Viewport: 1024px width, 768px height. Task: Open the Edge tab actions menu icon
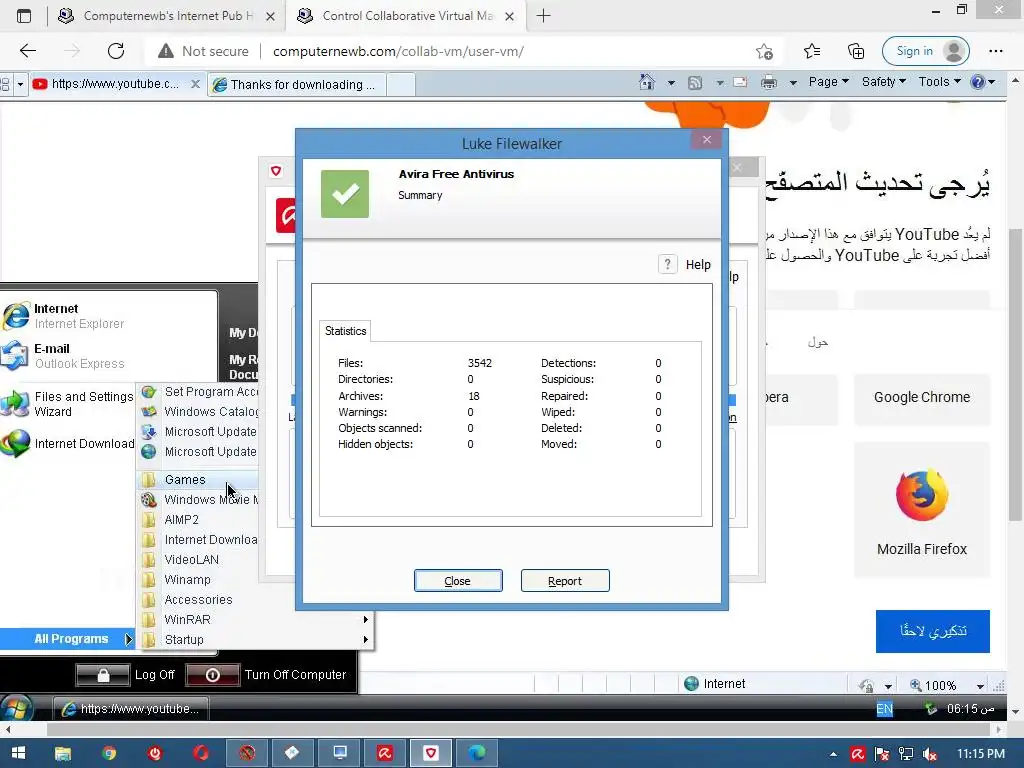[24, 16]
